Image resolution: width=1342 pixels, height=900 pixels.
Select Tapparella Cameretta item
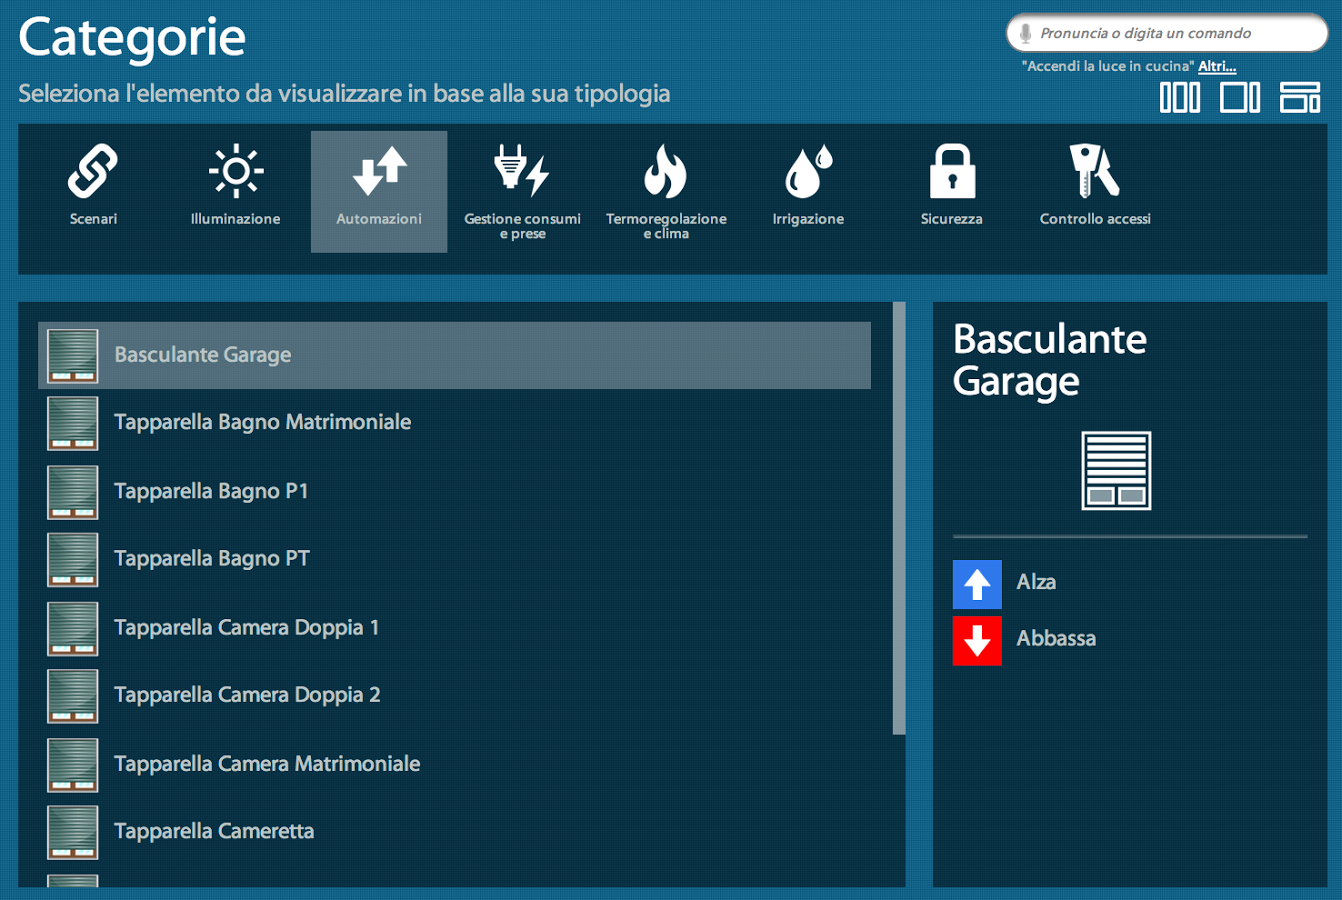point(214,832)
